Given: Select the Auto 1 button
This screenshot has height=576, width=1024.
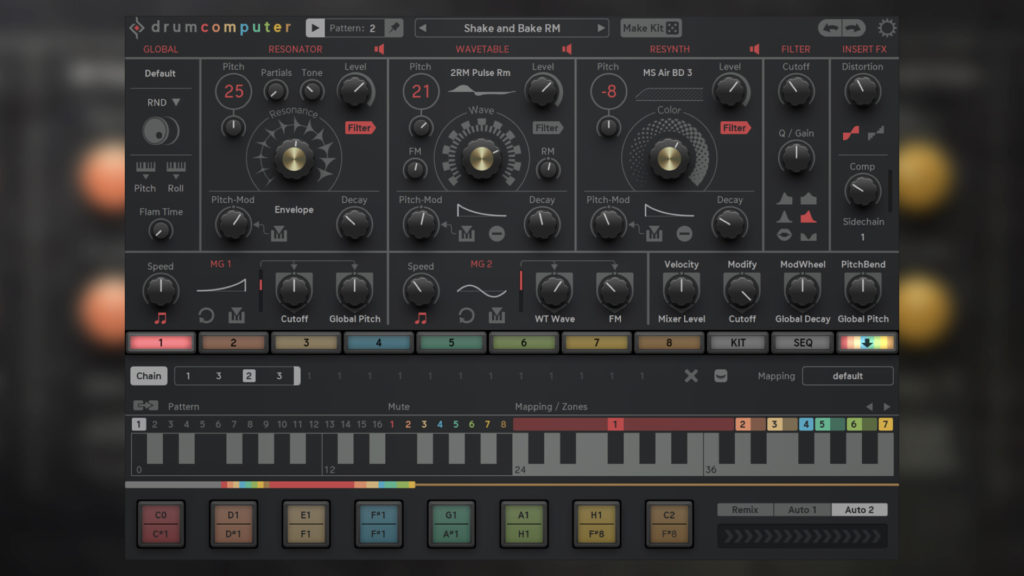Looking at the screenshot, I should pyautogui.click(x=802, y=509).
